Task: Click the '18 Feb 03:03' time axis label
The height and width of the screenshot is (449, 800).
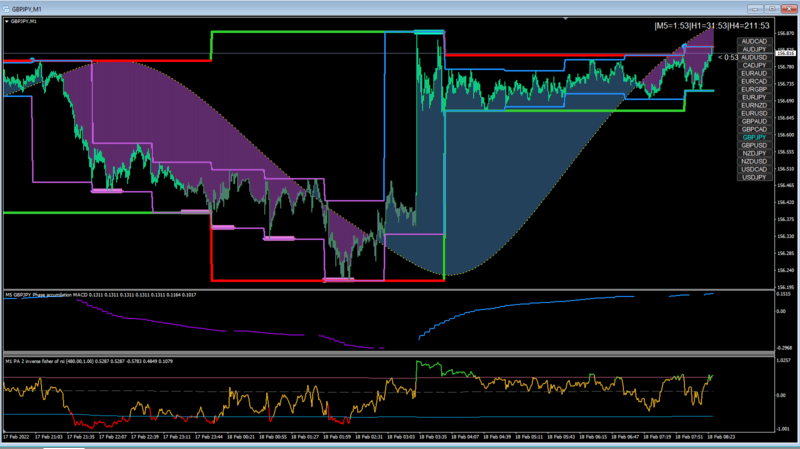Action: 401,437
